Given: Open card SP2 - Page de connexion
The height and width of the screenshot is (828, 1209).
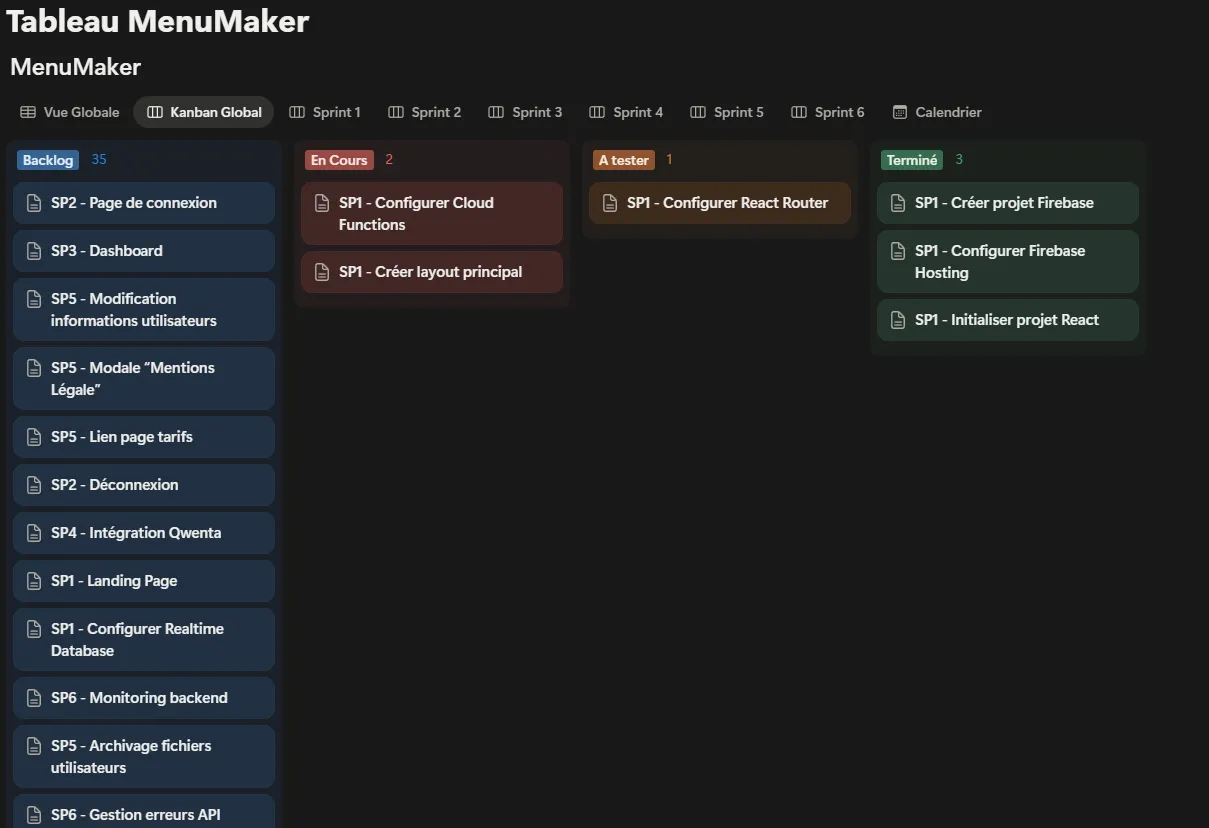Looking at the screenshot, I should click(144, 203).
